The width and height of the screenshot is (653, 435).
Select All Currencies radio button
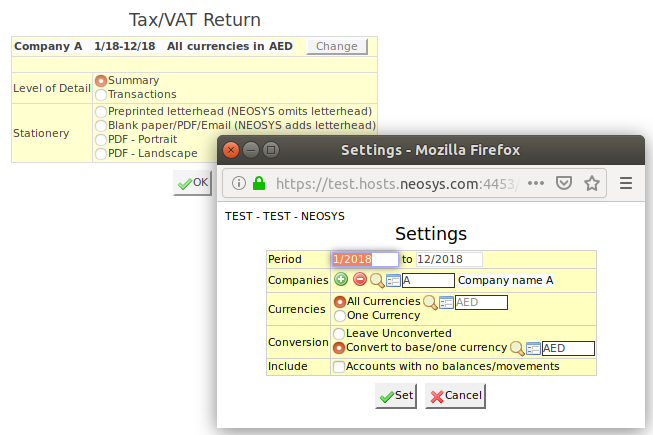(340, 302)
